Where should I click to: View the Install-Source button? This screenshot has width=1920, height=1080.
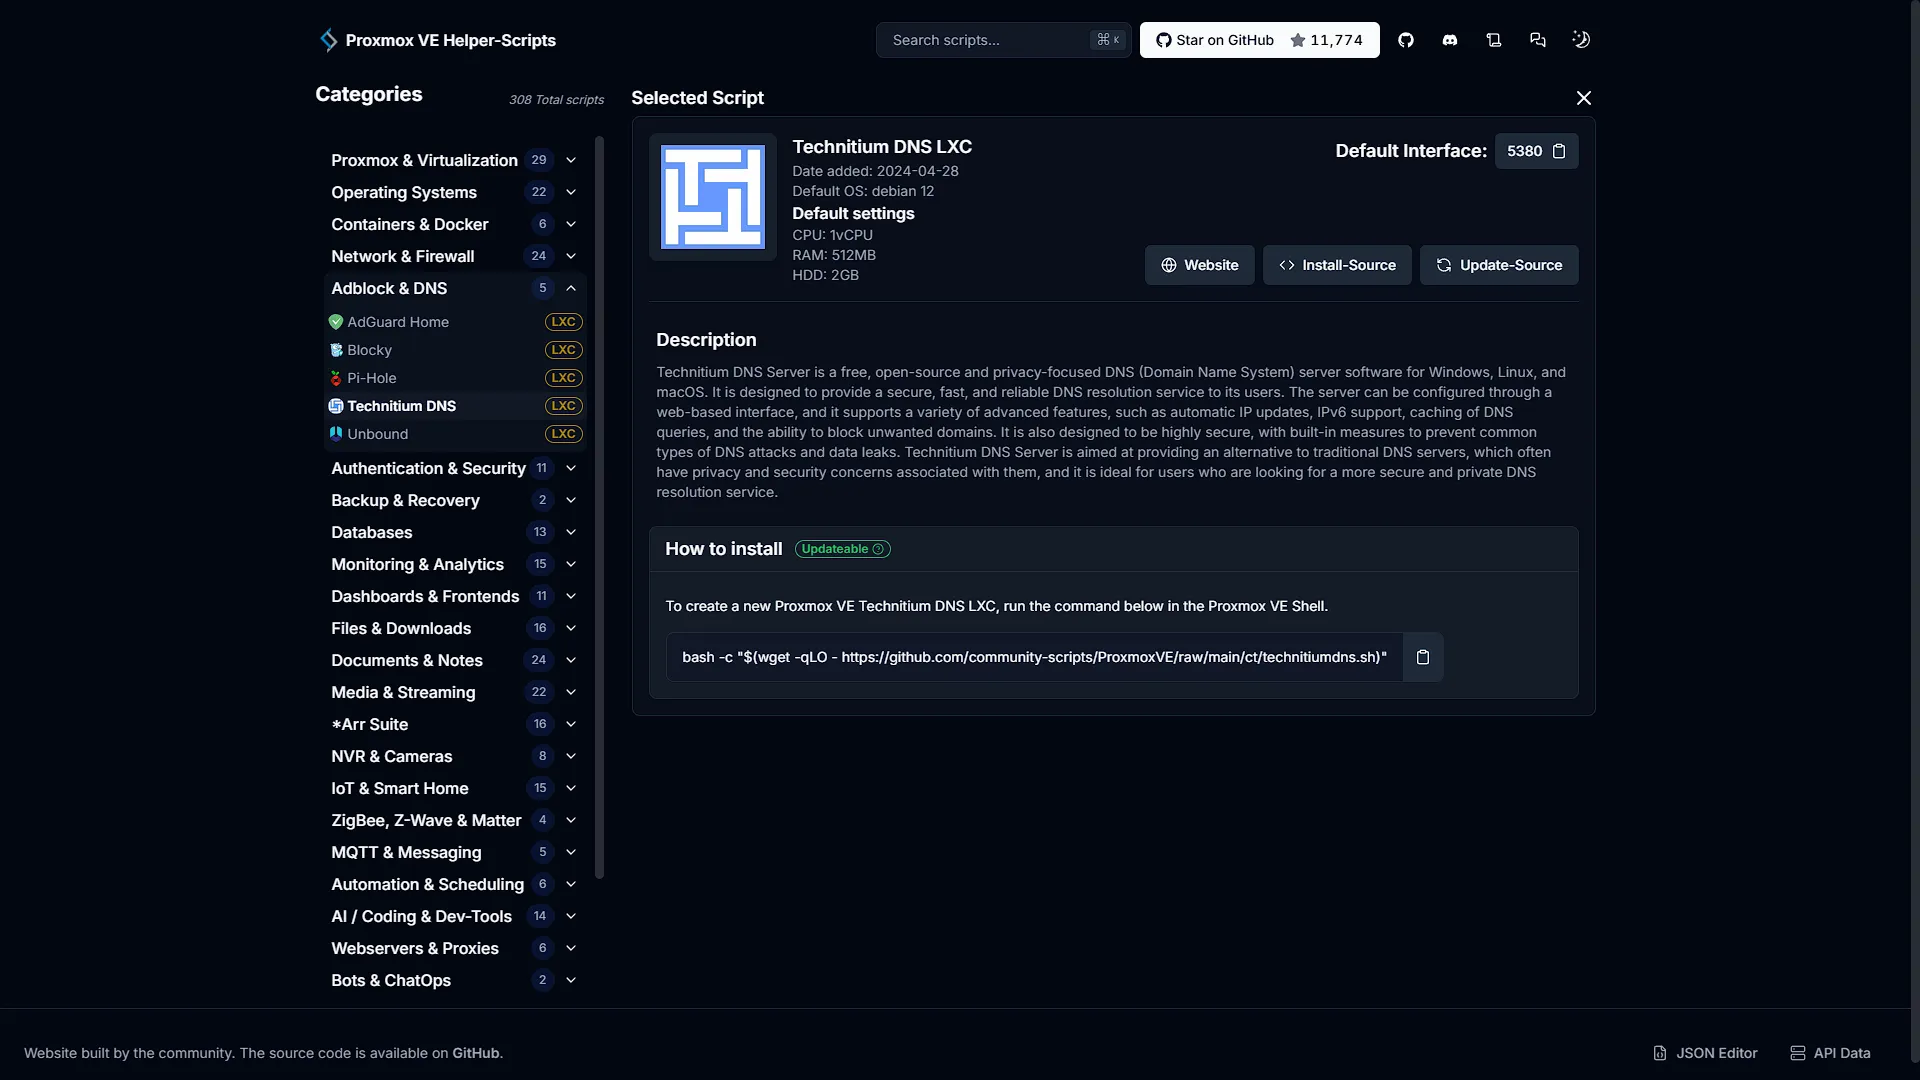pyautogui.click(x=1337, y=265)
